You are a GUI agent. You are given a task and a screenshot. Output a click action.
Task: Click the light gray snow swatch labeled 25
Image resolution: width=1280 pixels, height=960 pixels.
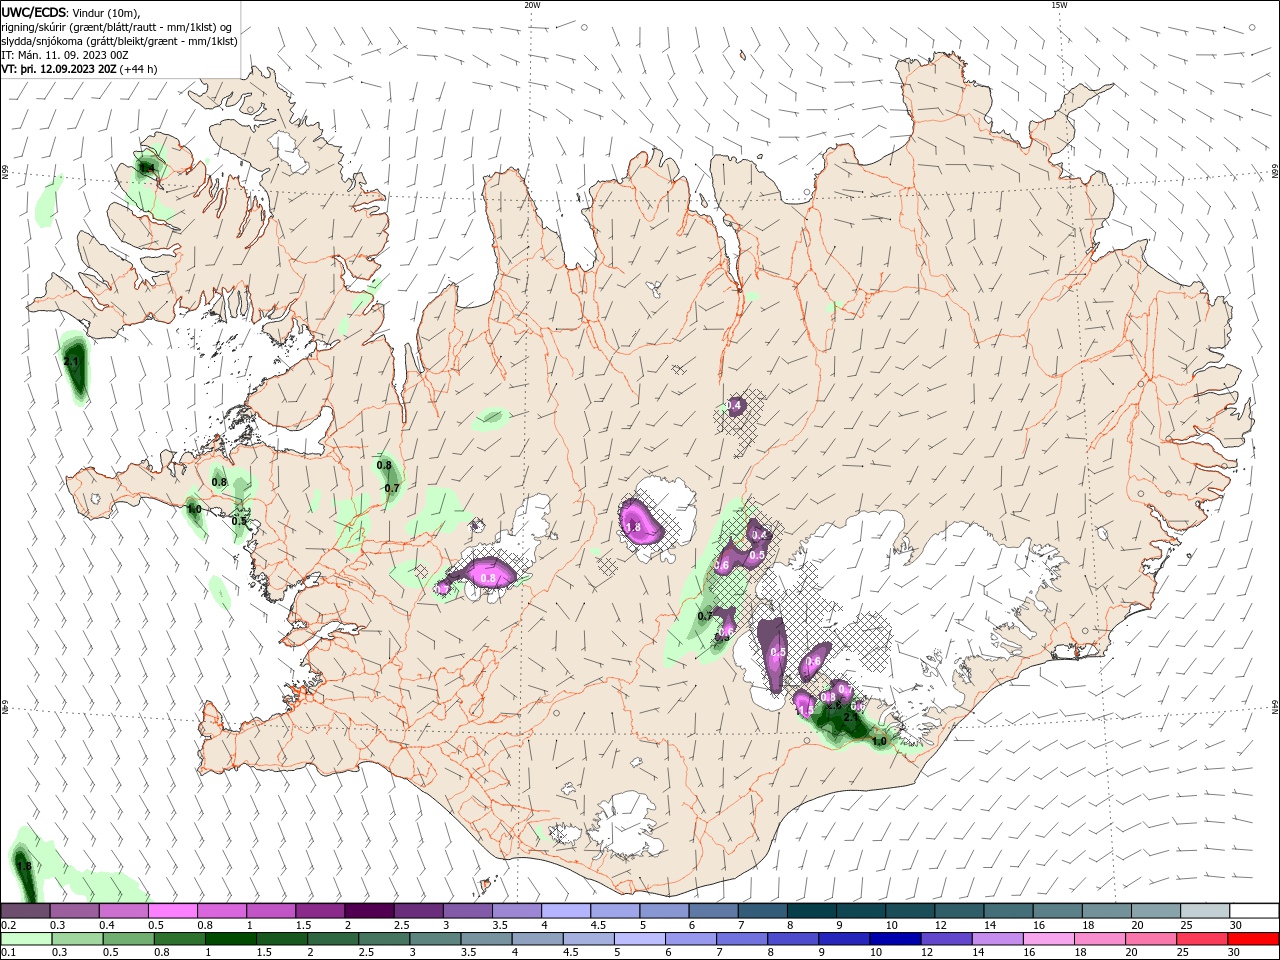(x=1203, y=910)
